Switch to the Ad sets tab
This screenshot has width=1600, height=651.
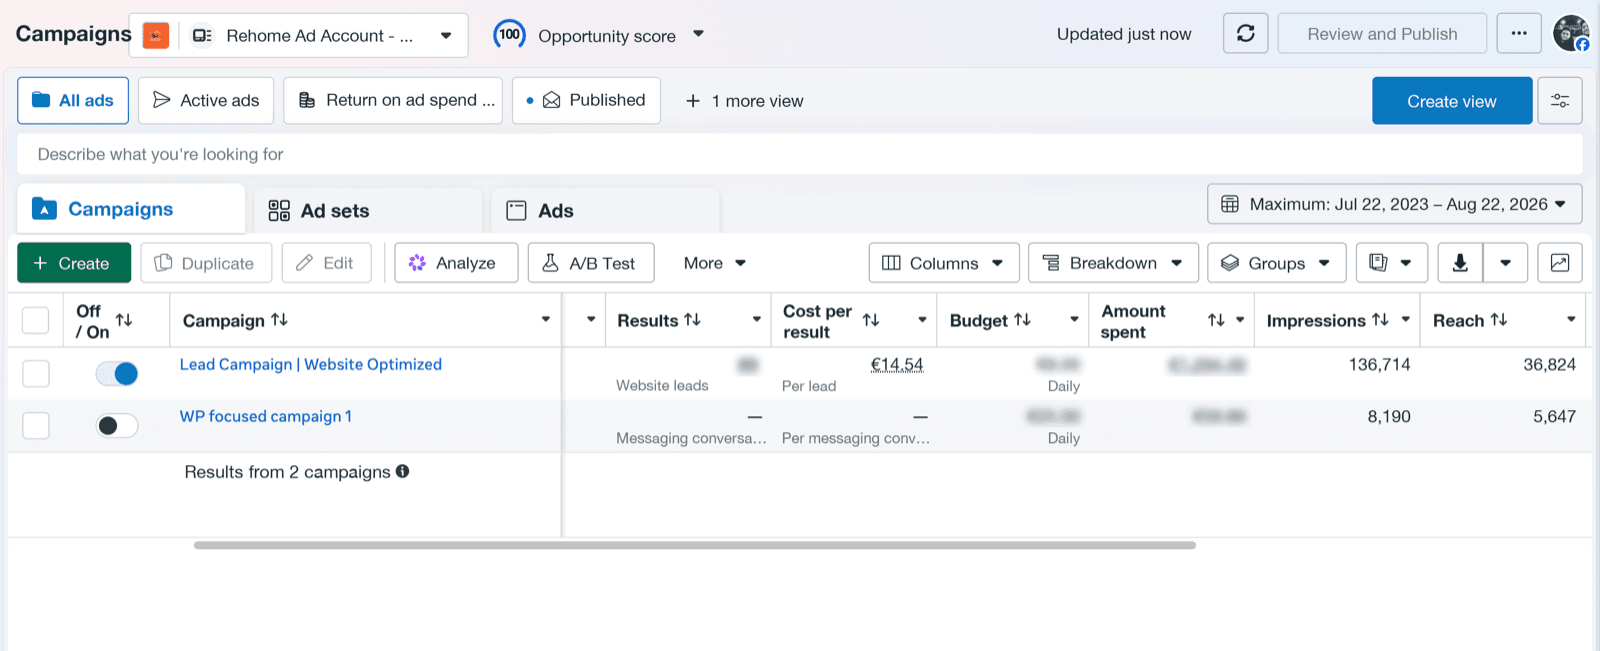click(368, 211)
